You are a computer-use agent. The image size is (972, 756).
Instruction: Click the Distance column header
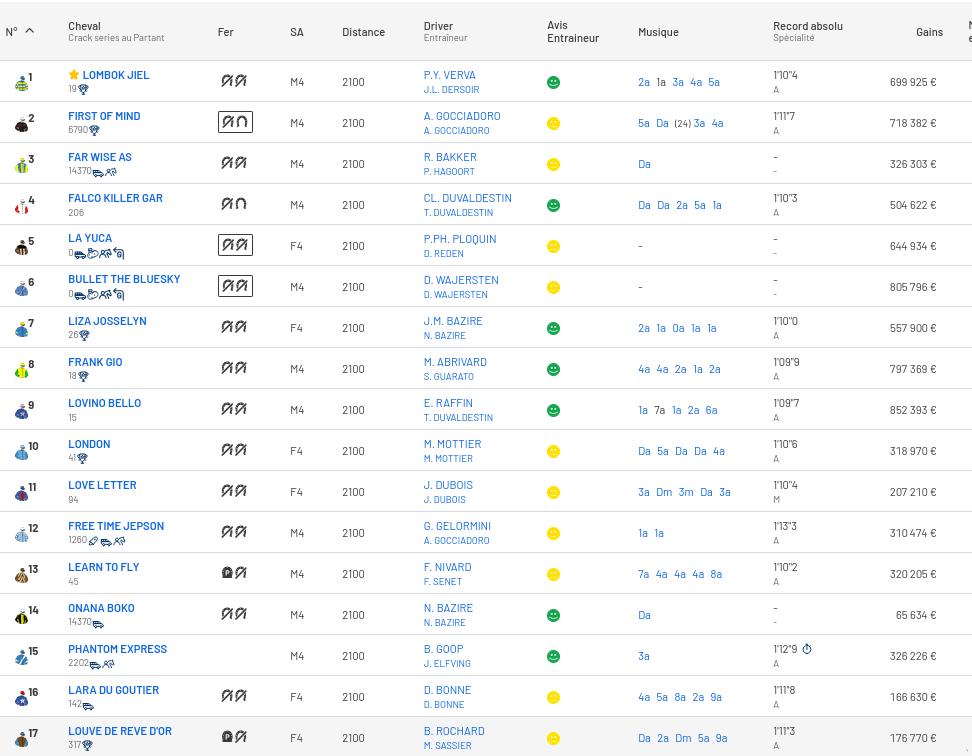click(363, 32)
